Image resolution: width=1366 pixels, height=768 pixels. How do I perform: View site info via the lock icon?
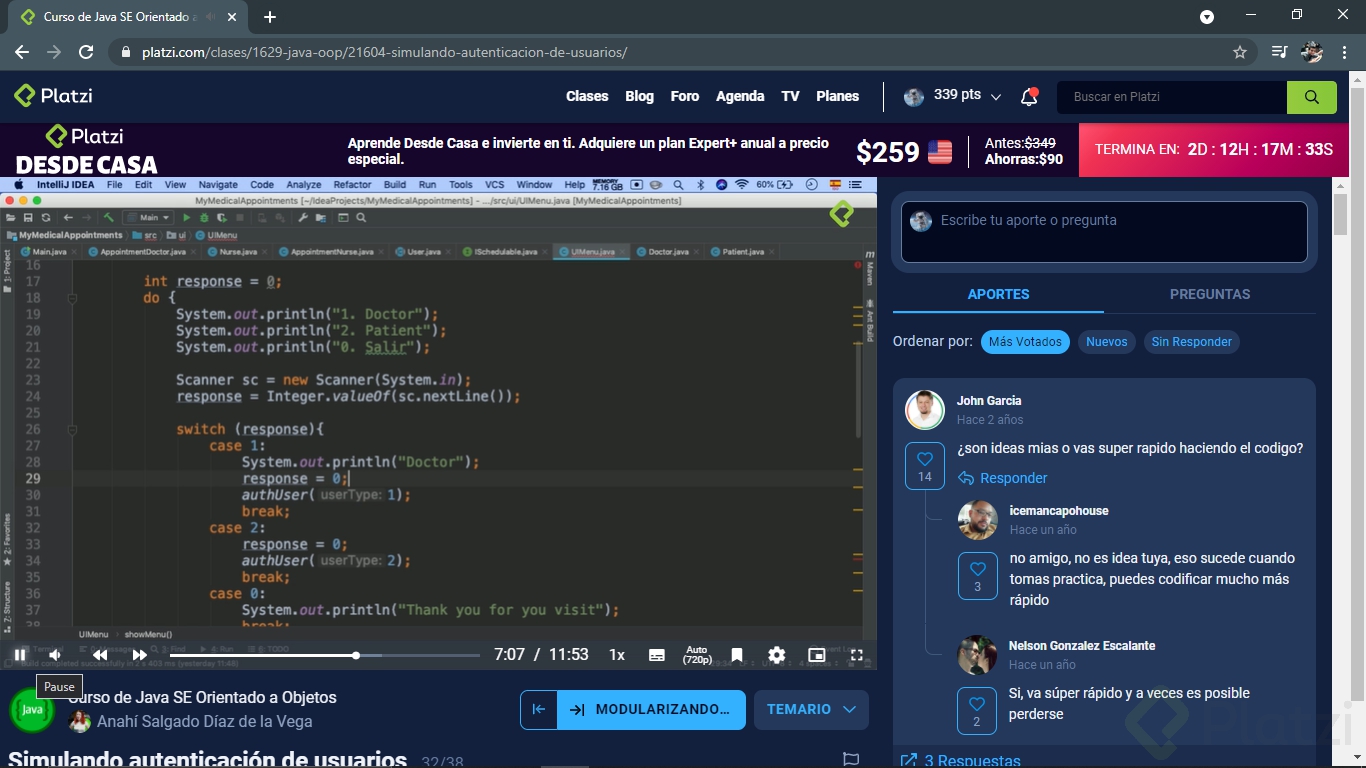click(125, 52)
